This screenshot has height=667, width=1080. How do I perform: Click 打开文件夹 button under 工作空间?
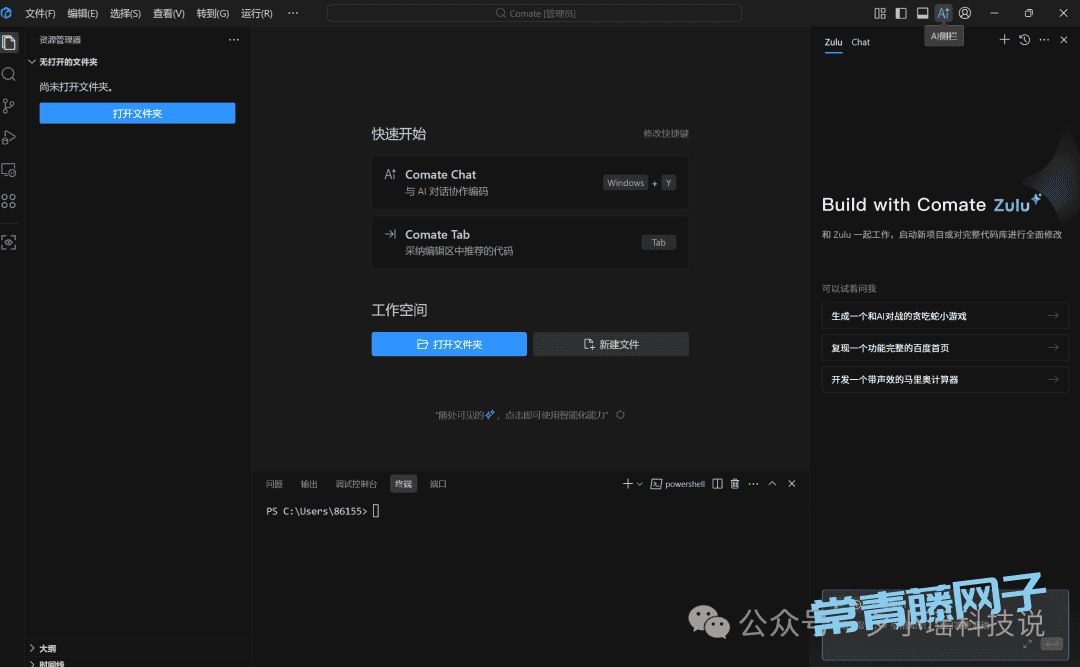point(449,345)
